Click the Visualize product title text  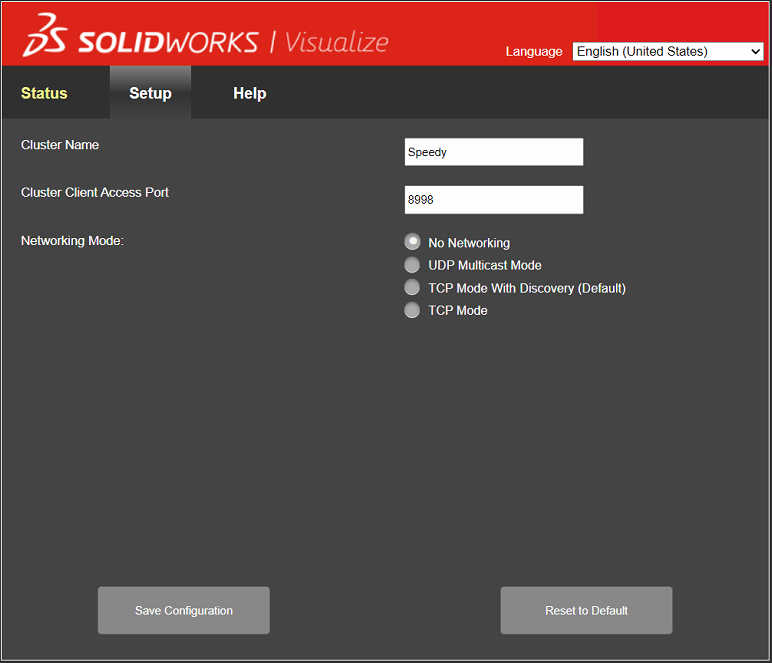tap(336, 42)
